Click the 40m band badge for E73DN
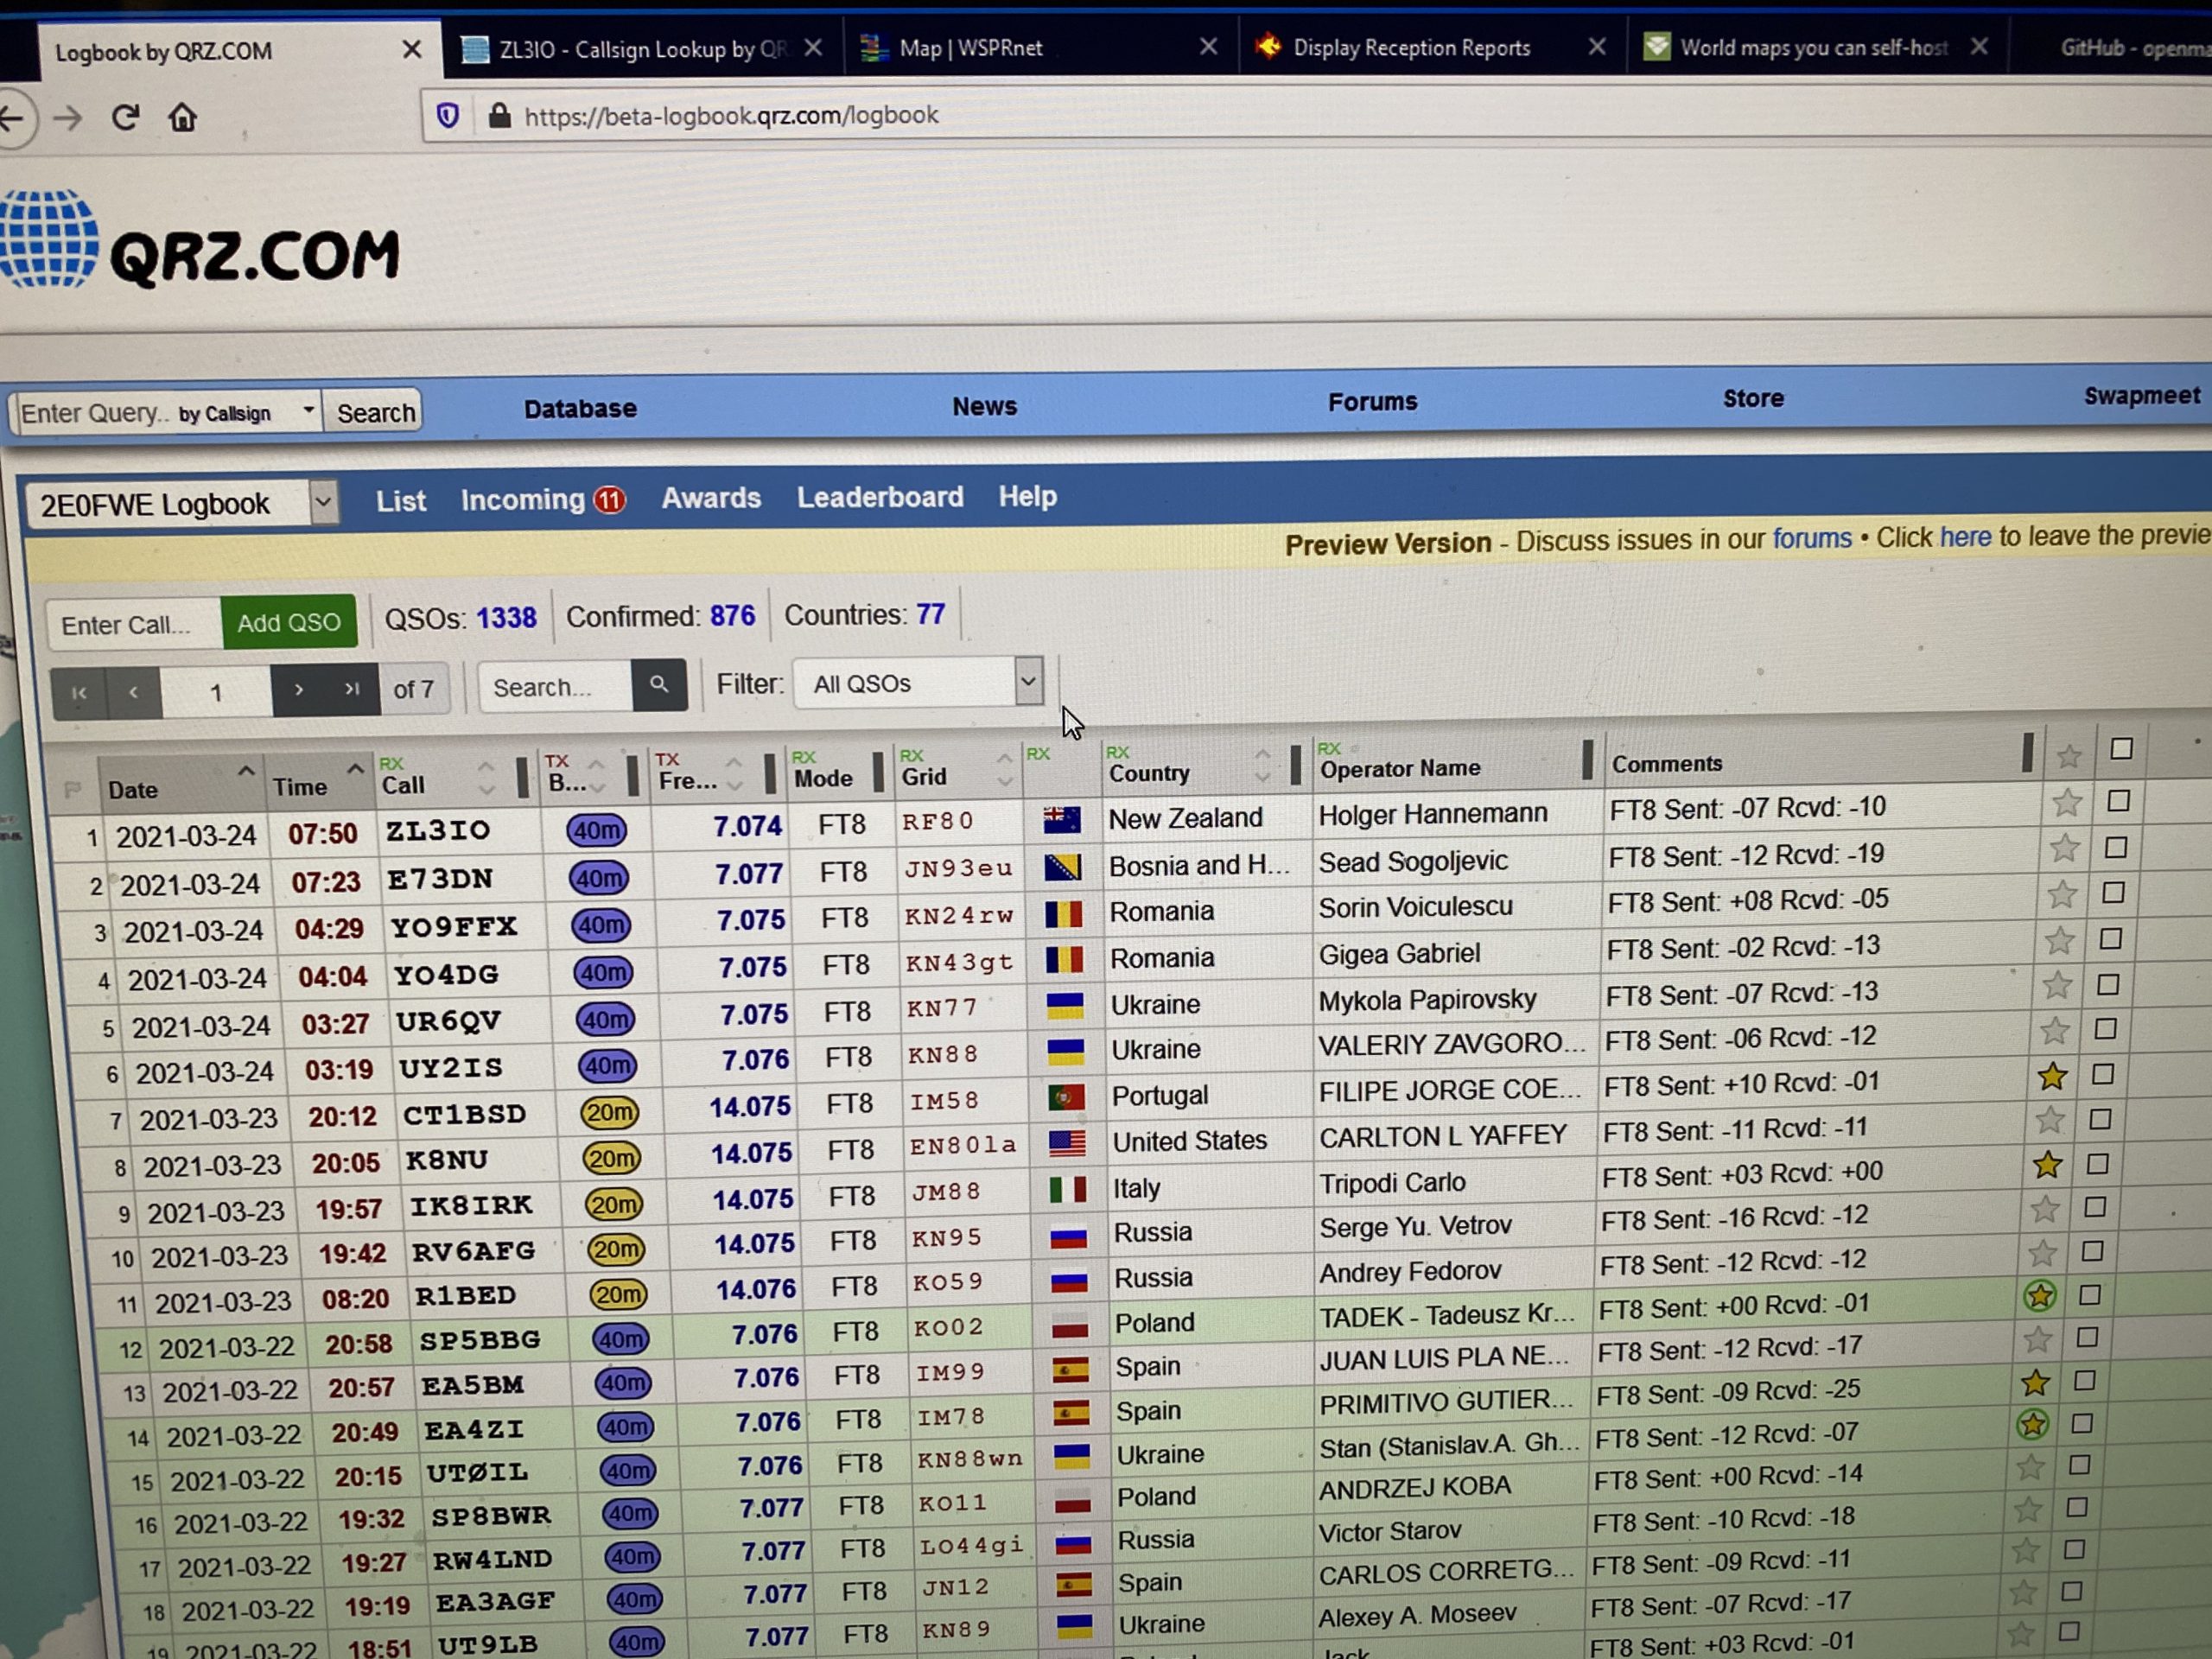 click(x=598, y=878)
